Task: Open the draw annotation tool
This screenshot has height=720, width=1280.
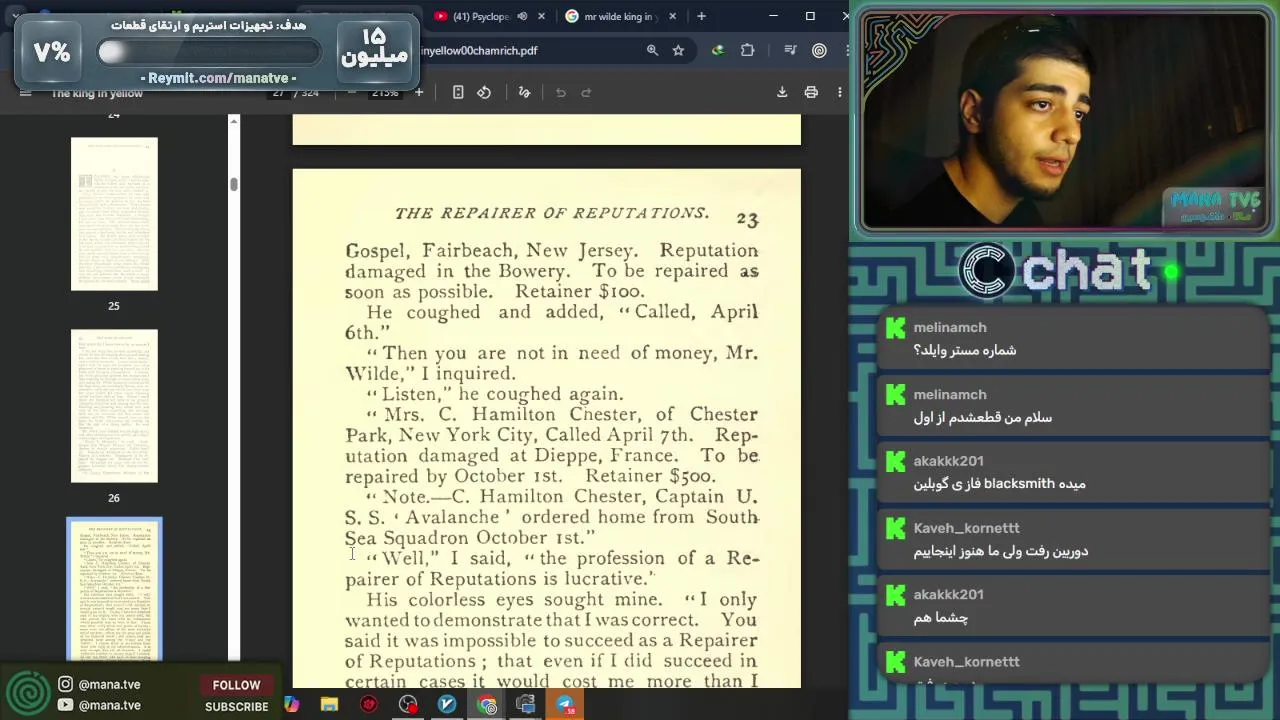Action: (524, 92)
